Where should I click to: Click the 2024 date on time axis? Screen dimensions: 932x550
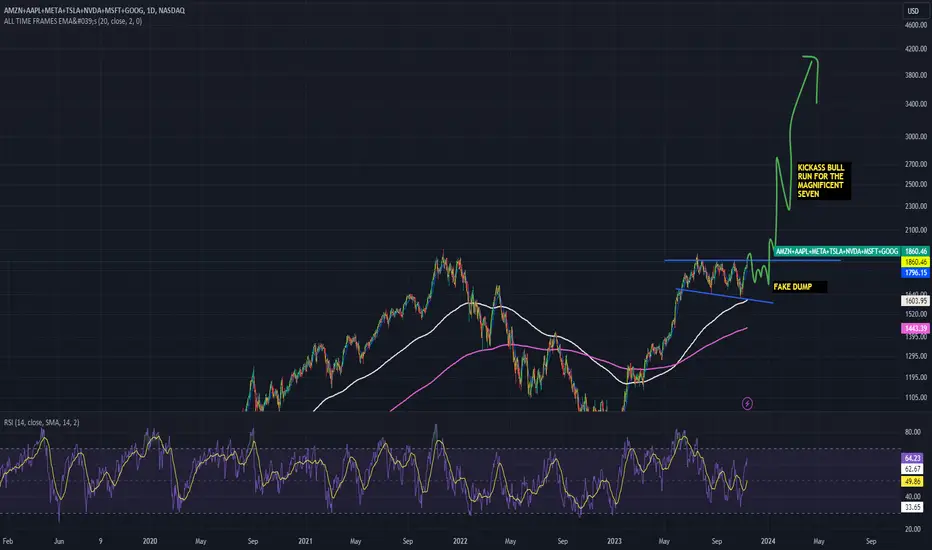point(768,541)
